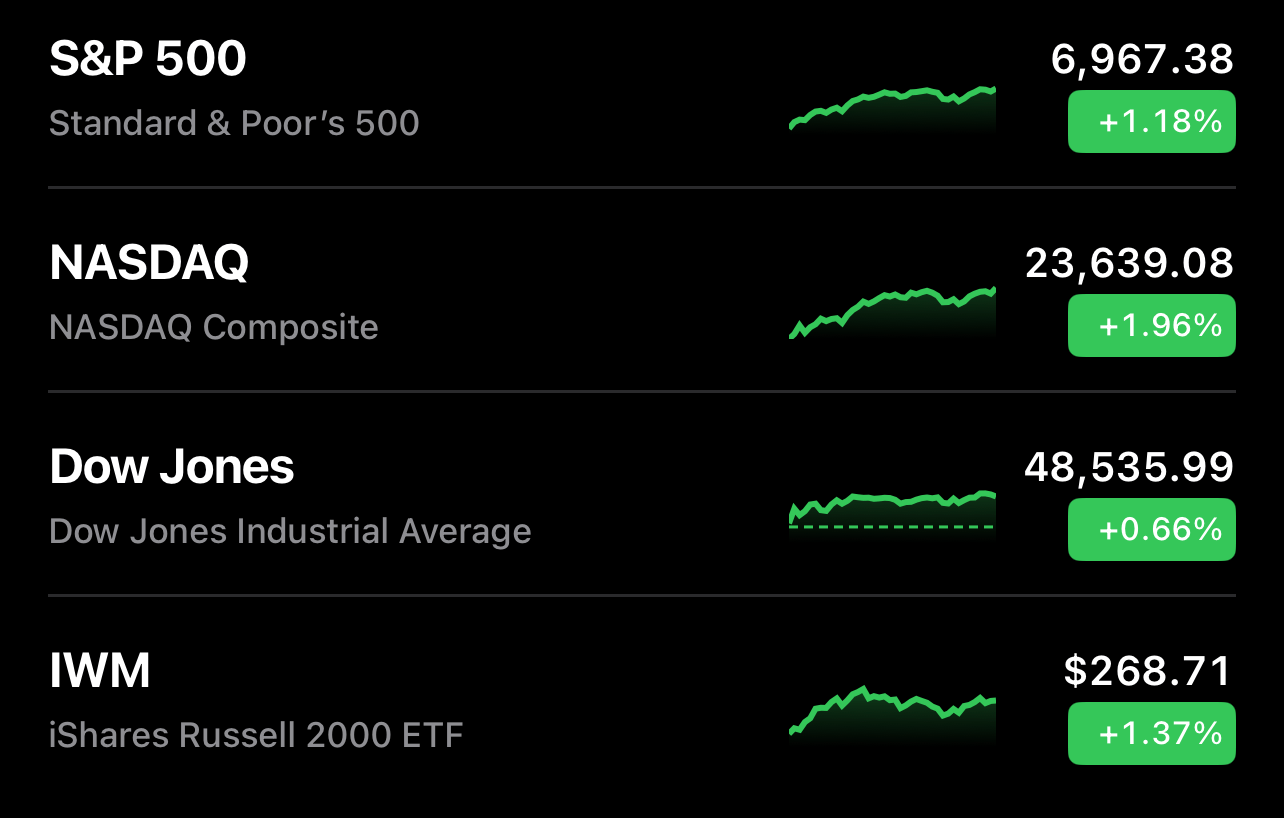This screenshot has width=1284, height=818.
Task: Tap the NASDAQ price 23,639.08
Action: pyautogui.click(x=1129, y=264)
